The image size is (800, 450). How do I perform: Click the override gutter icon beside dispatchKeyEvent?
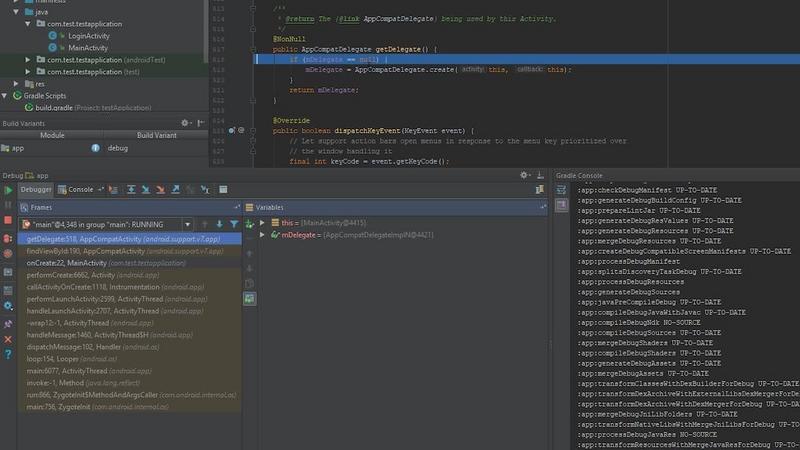pos(232,131)
